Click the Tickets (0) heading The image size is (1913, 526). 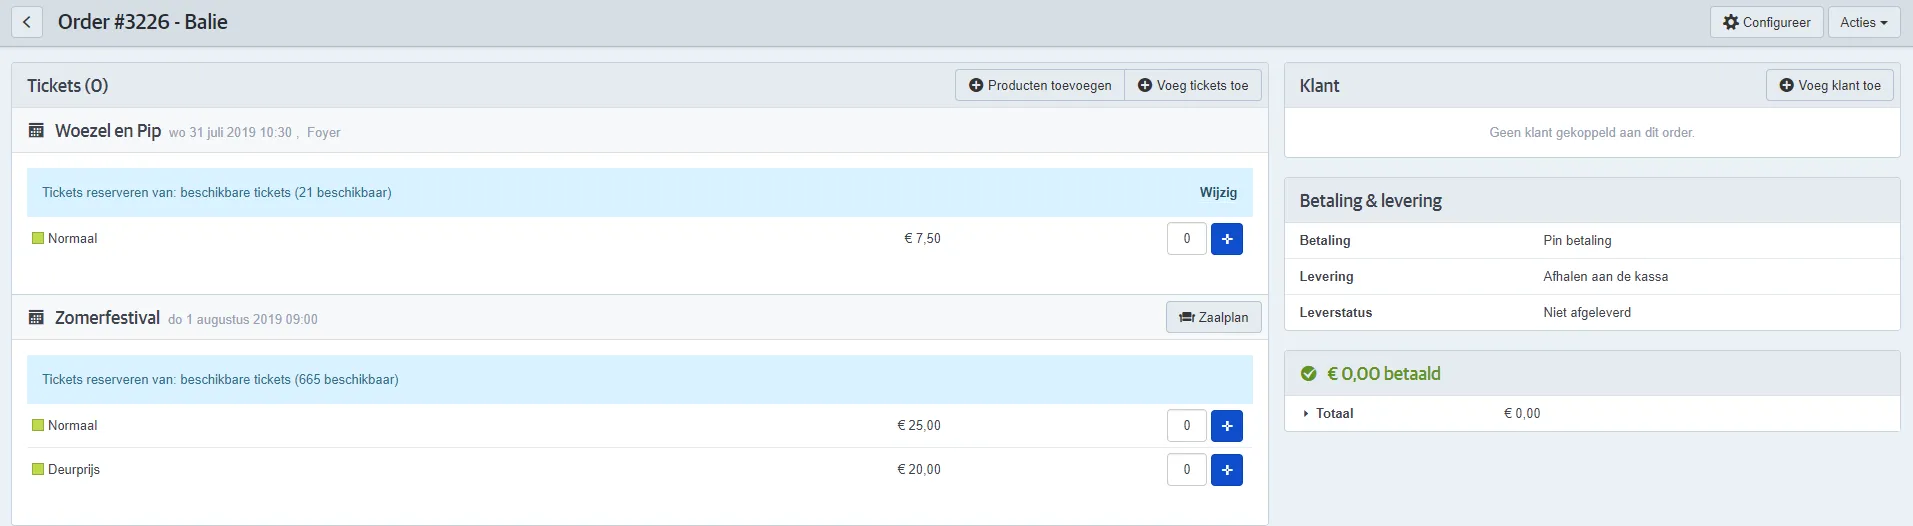coord(68,86)
